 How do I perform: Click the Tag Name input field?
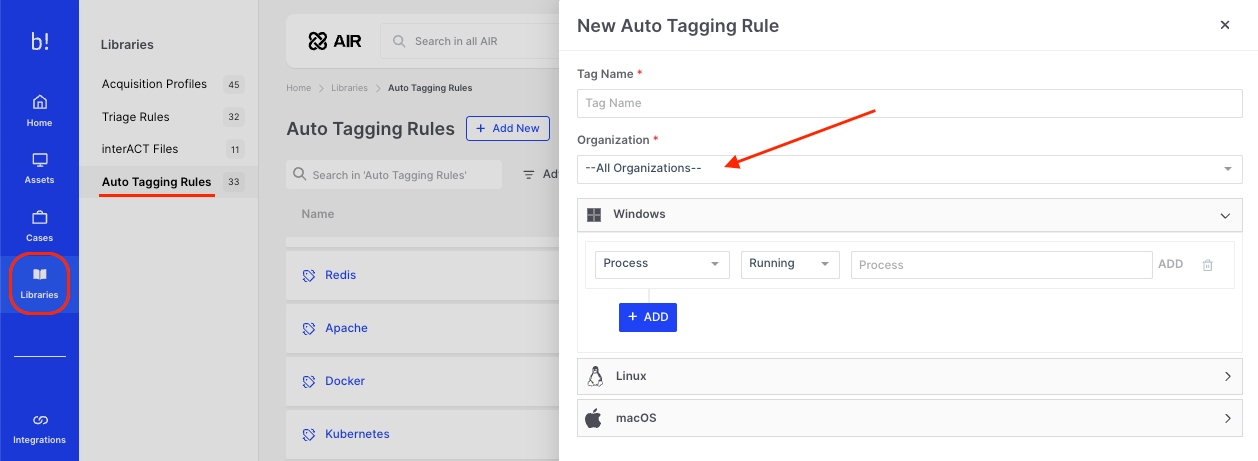[909, 103]
